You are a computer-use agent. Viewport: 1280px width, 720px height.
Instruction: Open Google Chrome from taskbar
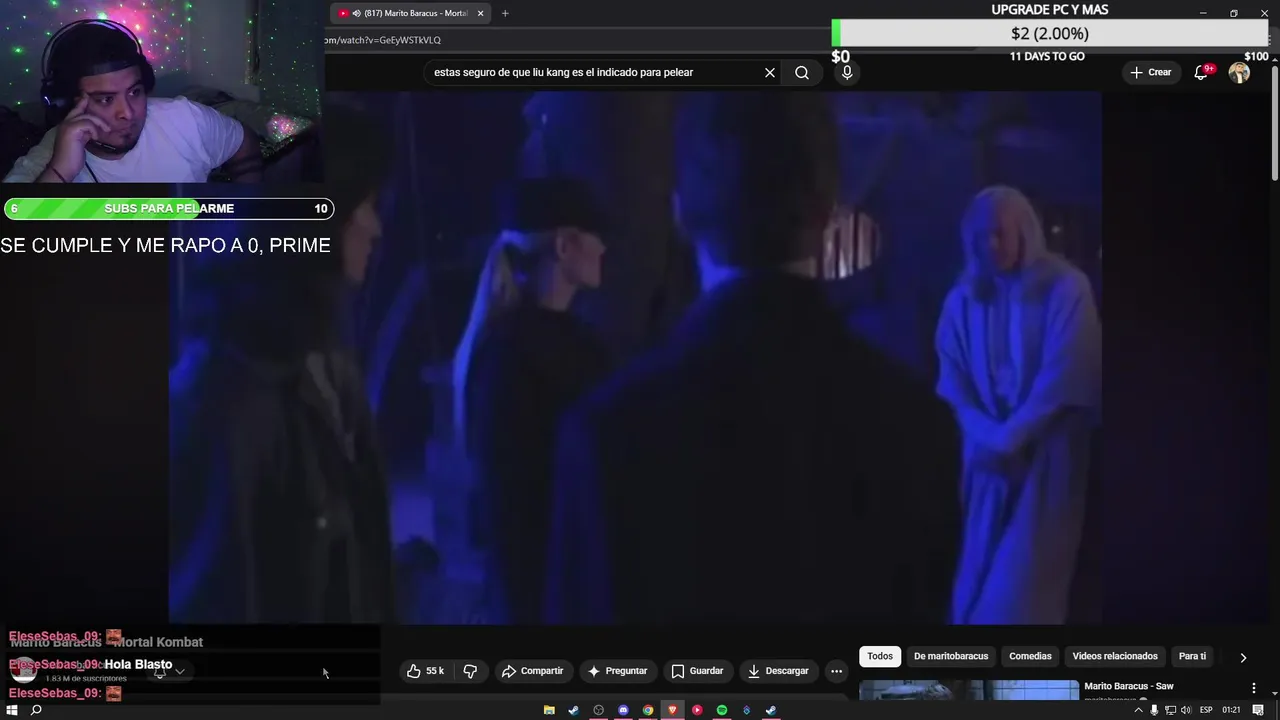click(x=648, y=710)
